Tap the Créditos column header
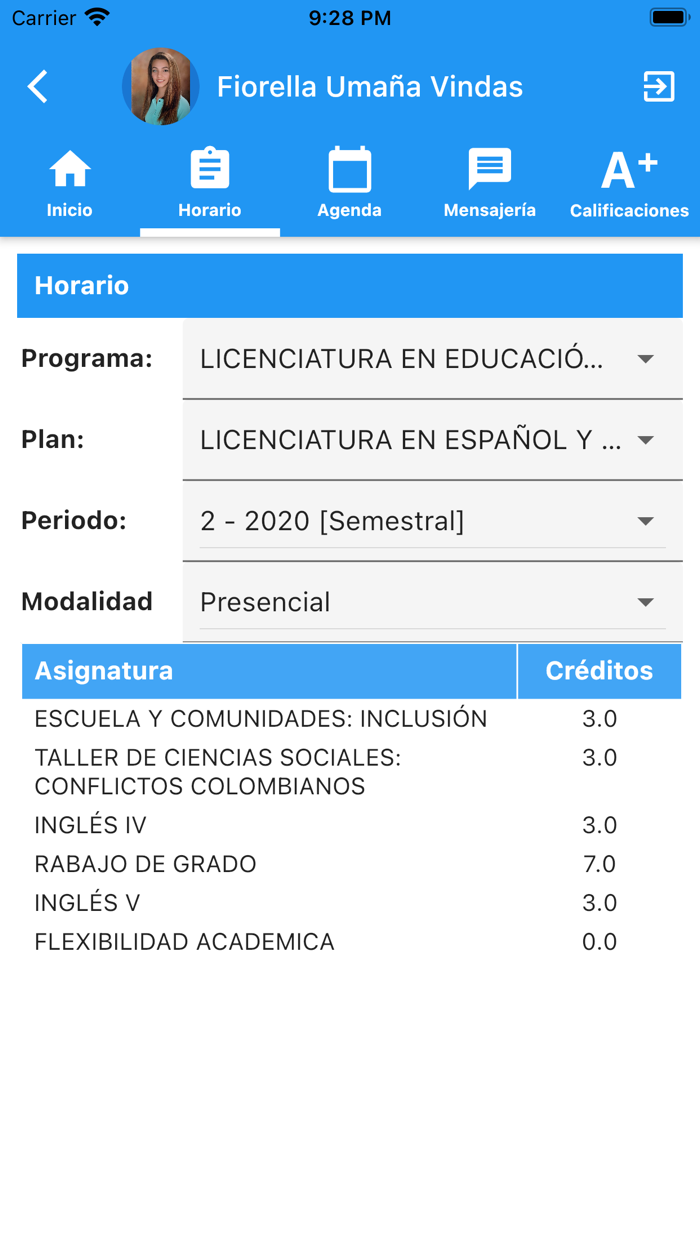 click(599, 671)
